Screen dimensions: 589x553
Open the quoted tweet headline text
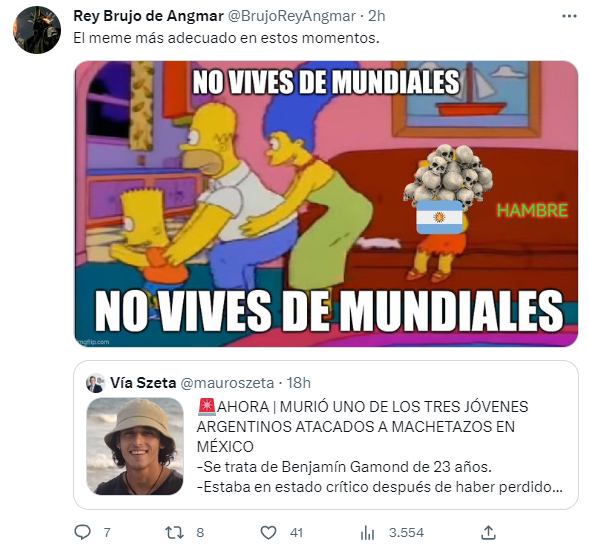pyautogui.click(x=362, y=427)
